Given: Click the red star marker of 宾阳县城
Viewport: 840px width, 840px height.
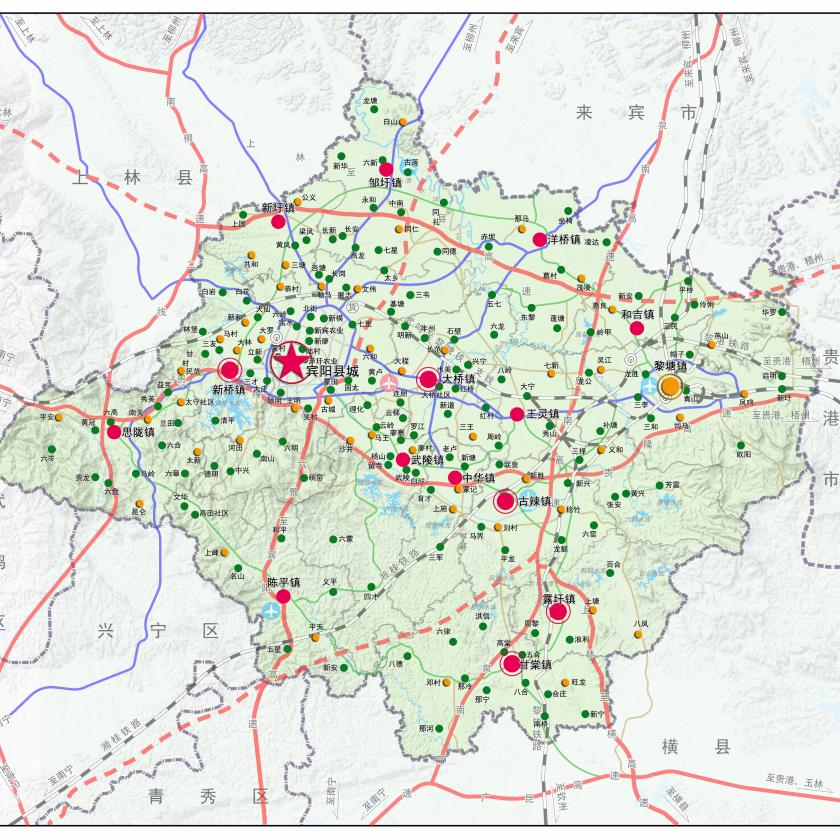Looking at the screenshot, I should tap(290, 362).
